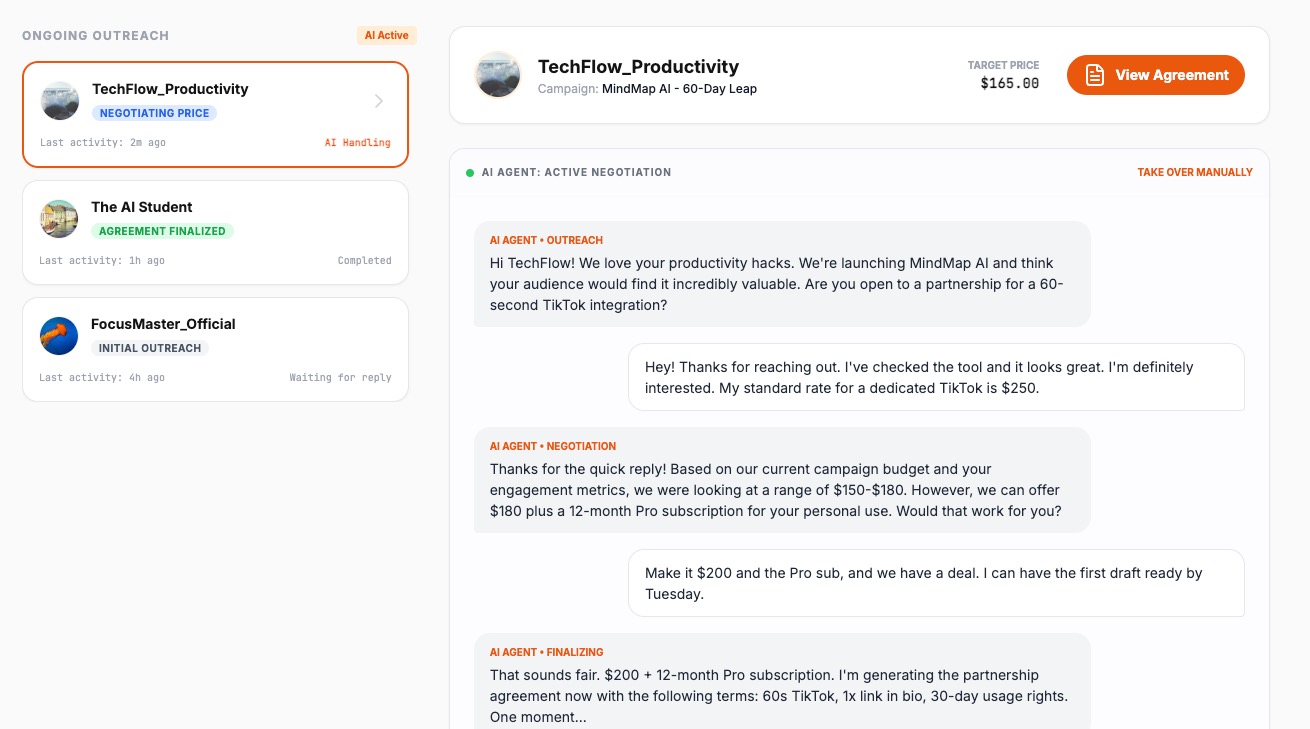Image resolution: width=1310 pixels, height=729 pixels.
Task: Click TechFlow's $250 rate reply message
Action: [935, 377]
